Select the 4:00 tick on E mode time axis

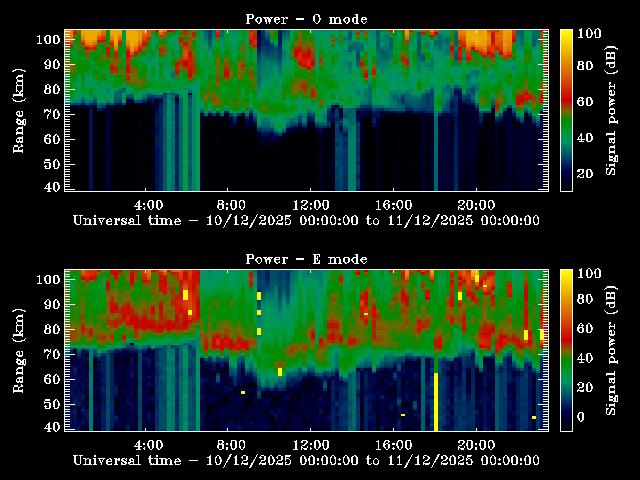coord(148,430)
